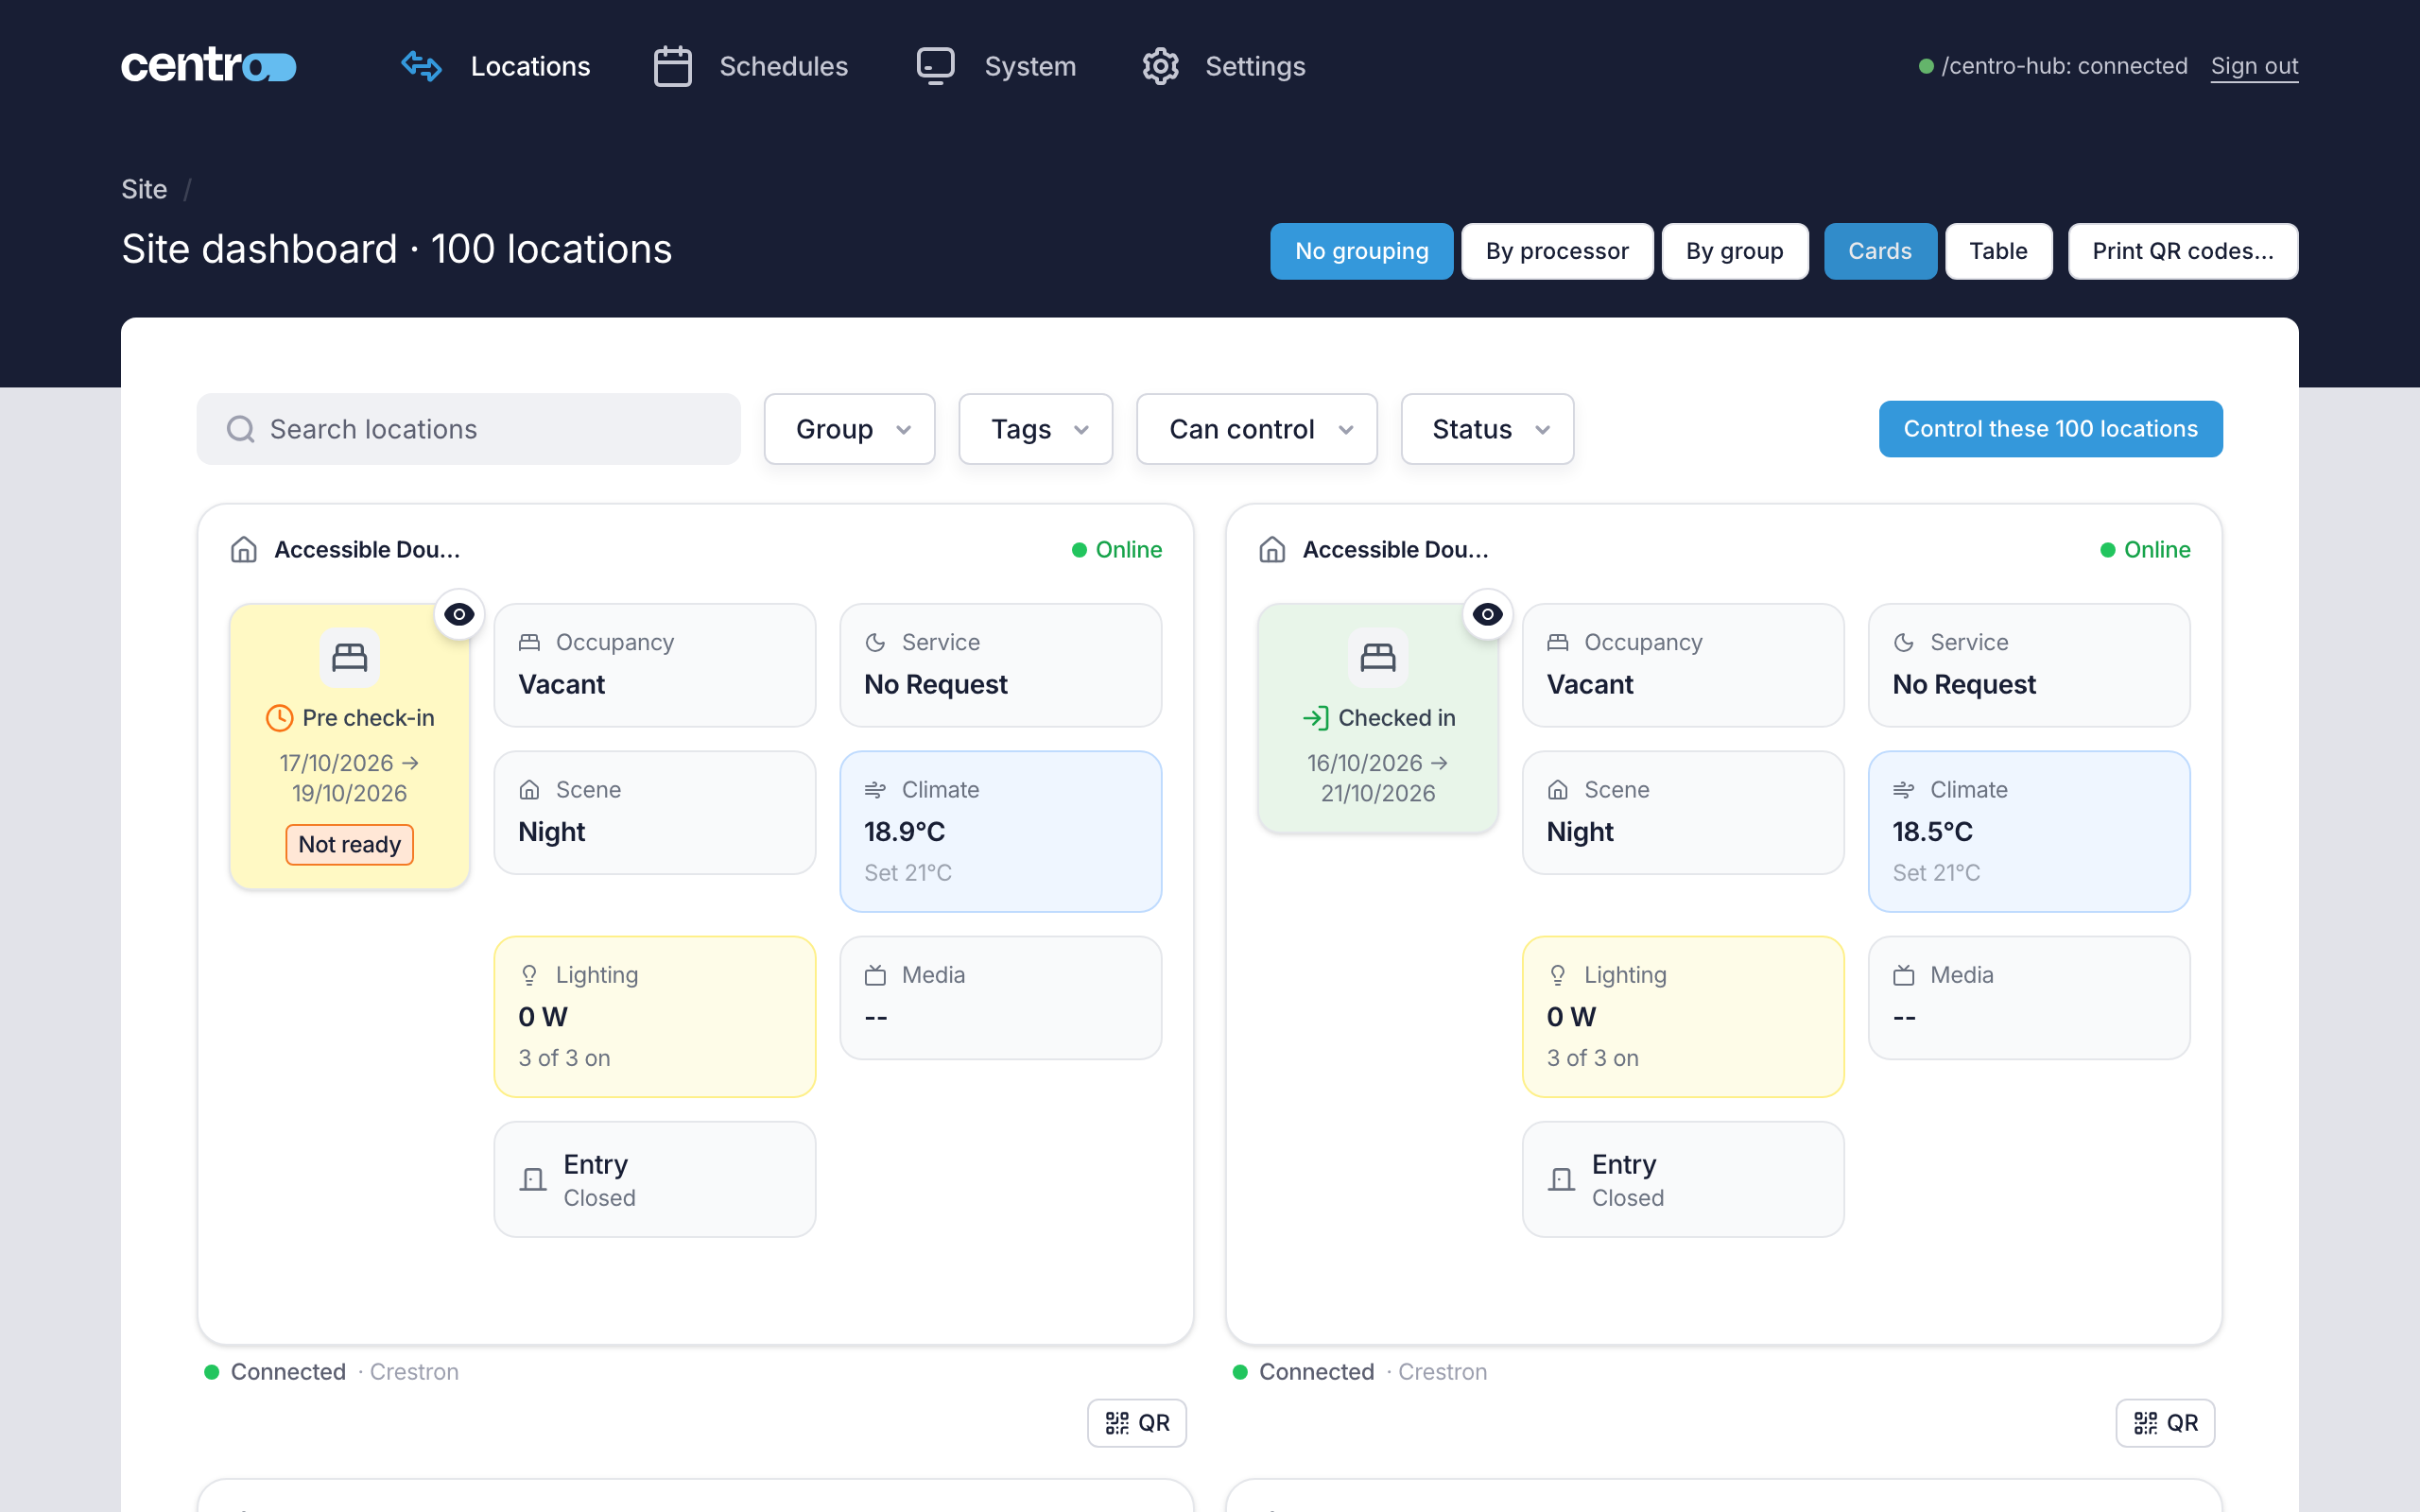
Task: Switch to Table view
Action: coord(1998,251)
